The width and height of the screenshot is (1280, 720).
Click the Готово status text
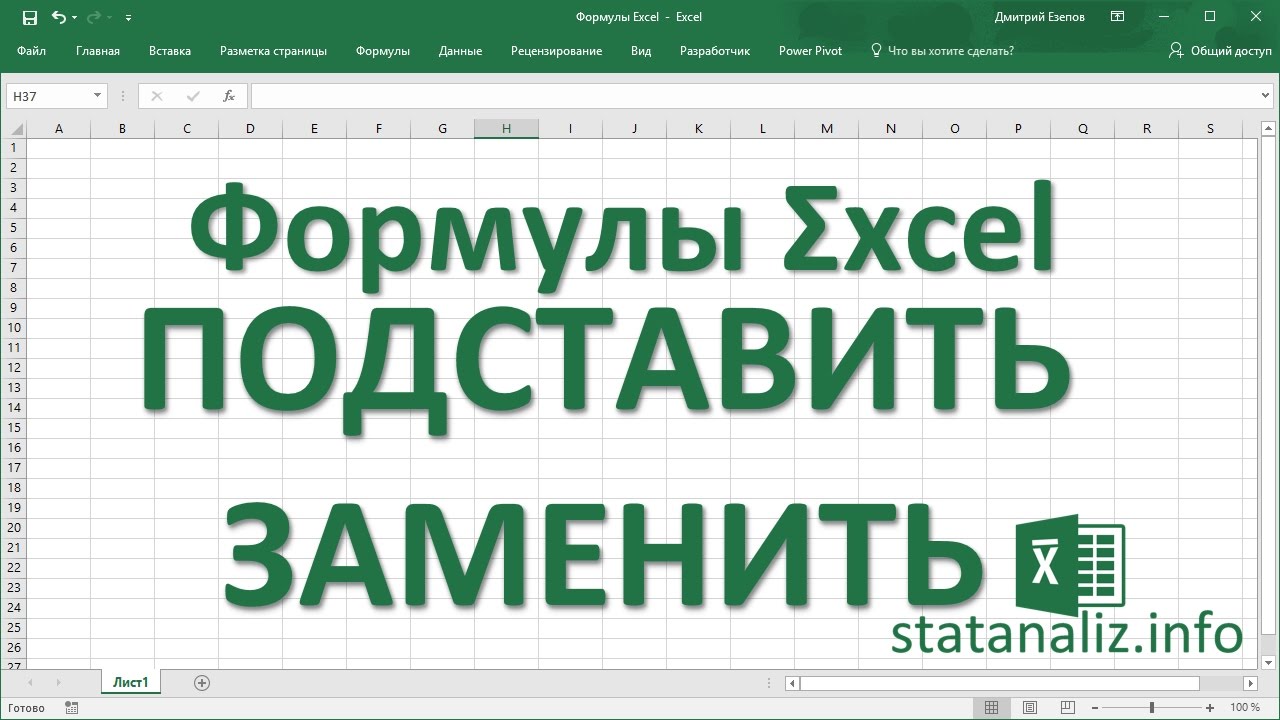tap(26, 708)
